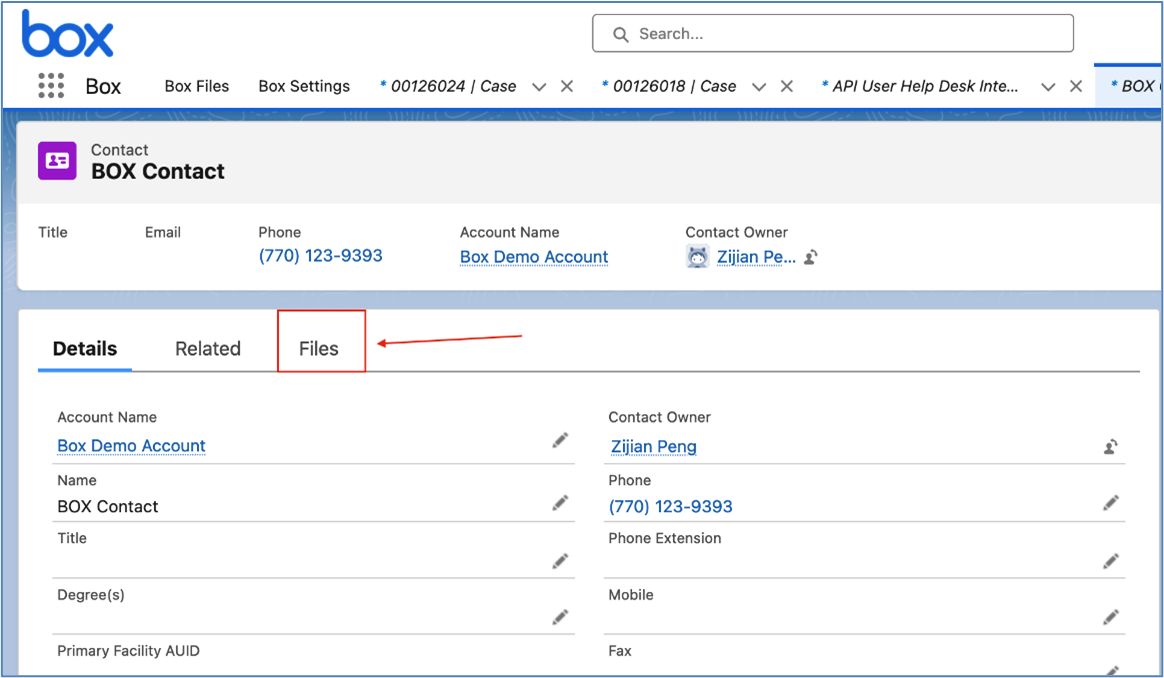The width and height of the screenshot is (1164, 678).
Task: Close the 00126018 Case tab
Action: [787, 86]
